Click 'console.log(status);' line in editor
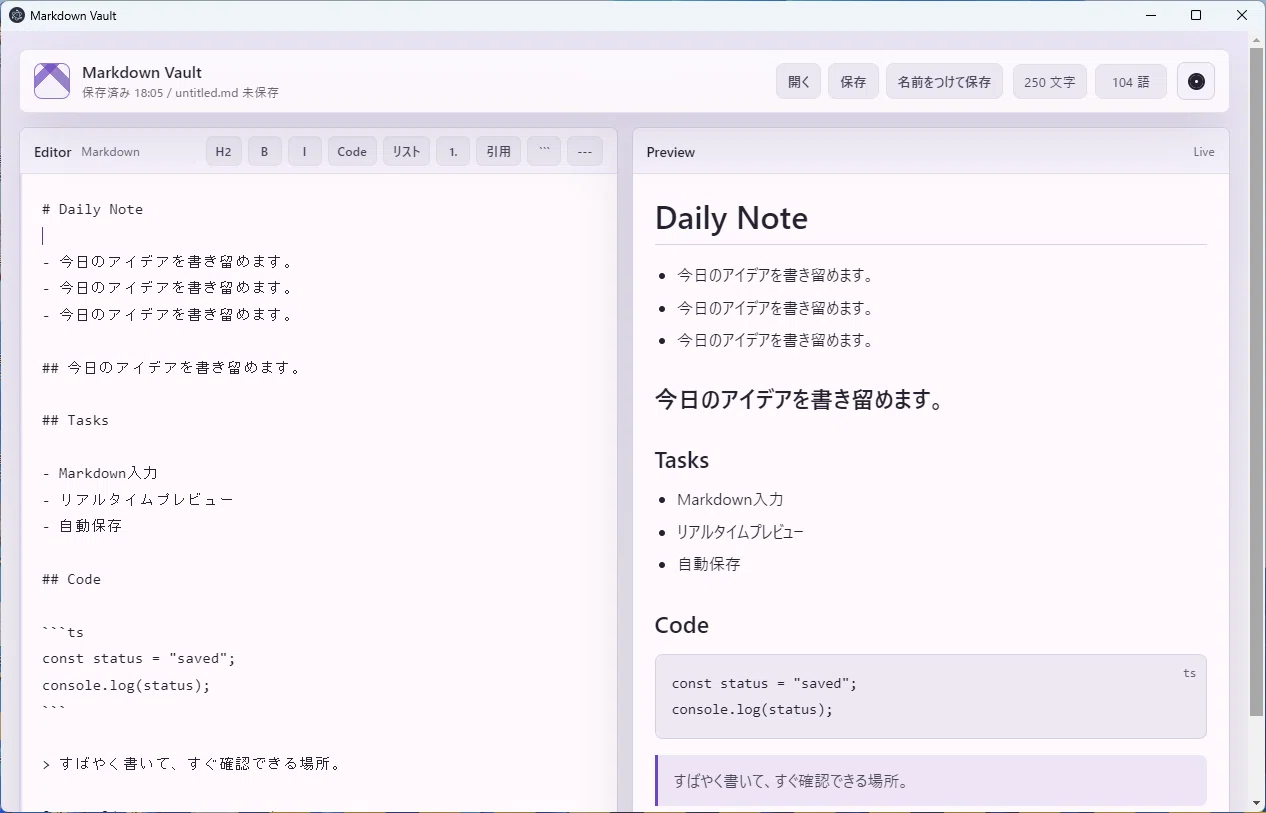 click(127, 685)
